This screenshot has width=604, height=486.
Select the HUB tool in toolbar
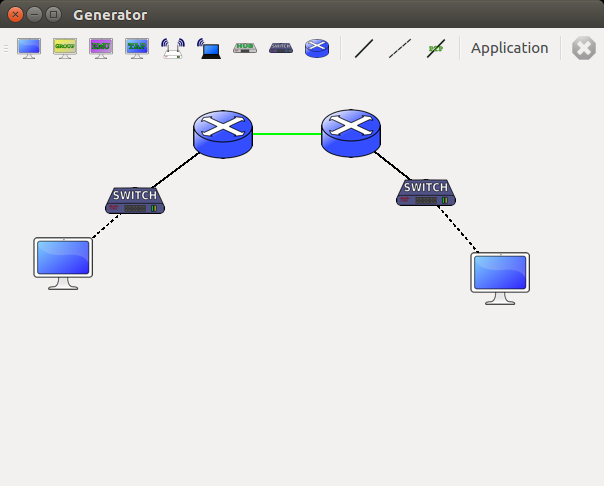click(245, 48)
